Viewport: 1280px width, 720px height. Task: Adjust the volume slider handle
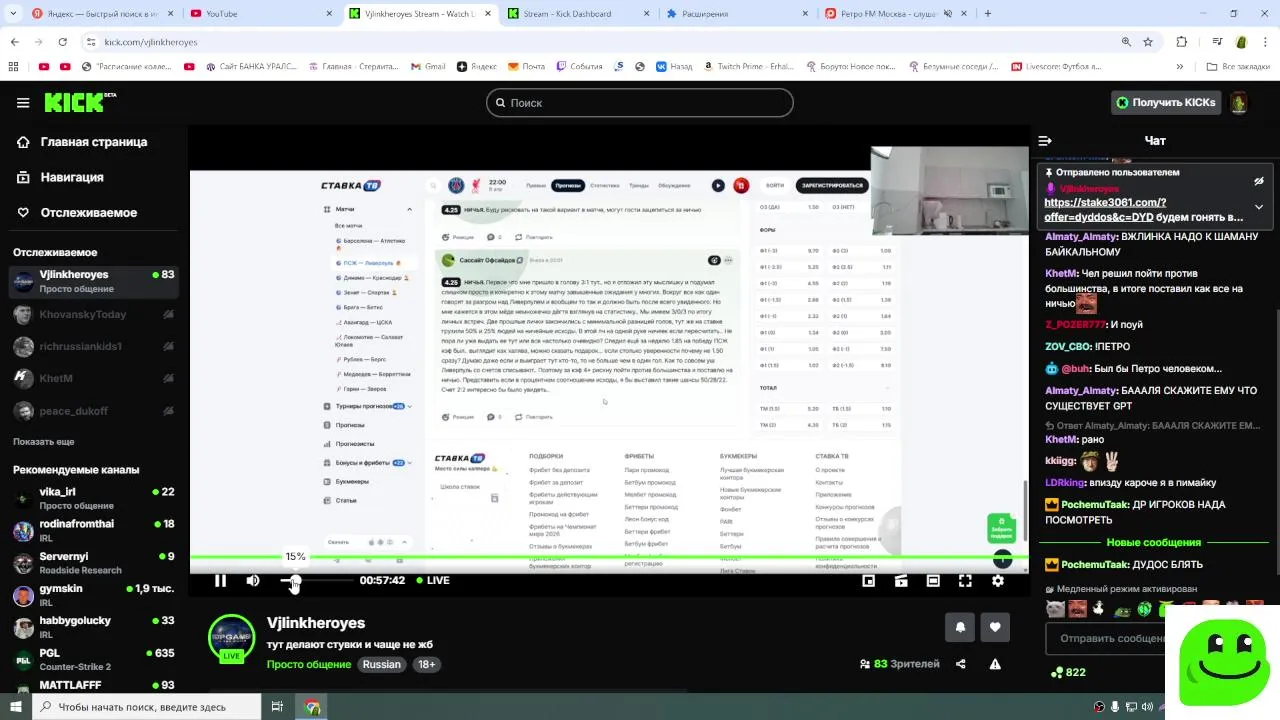tap(295, 582)
